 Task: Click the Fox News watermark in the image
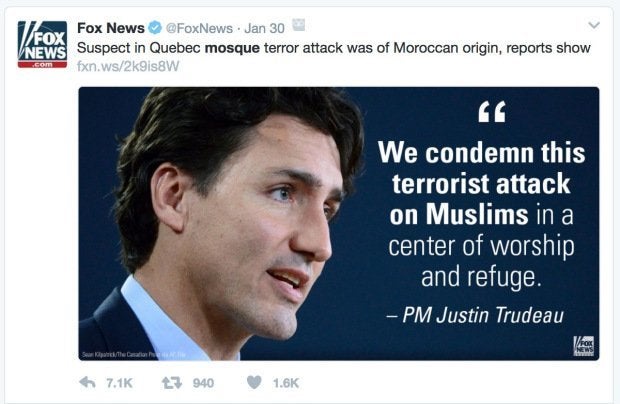[x=584, y=346]
